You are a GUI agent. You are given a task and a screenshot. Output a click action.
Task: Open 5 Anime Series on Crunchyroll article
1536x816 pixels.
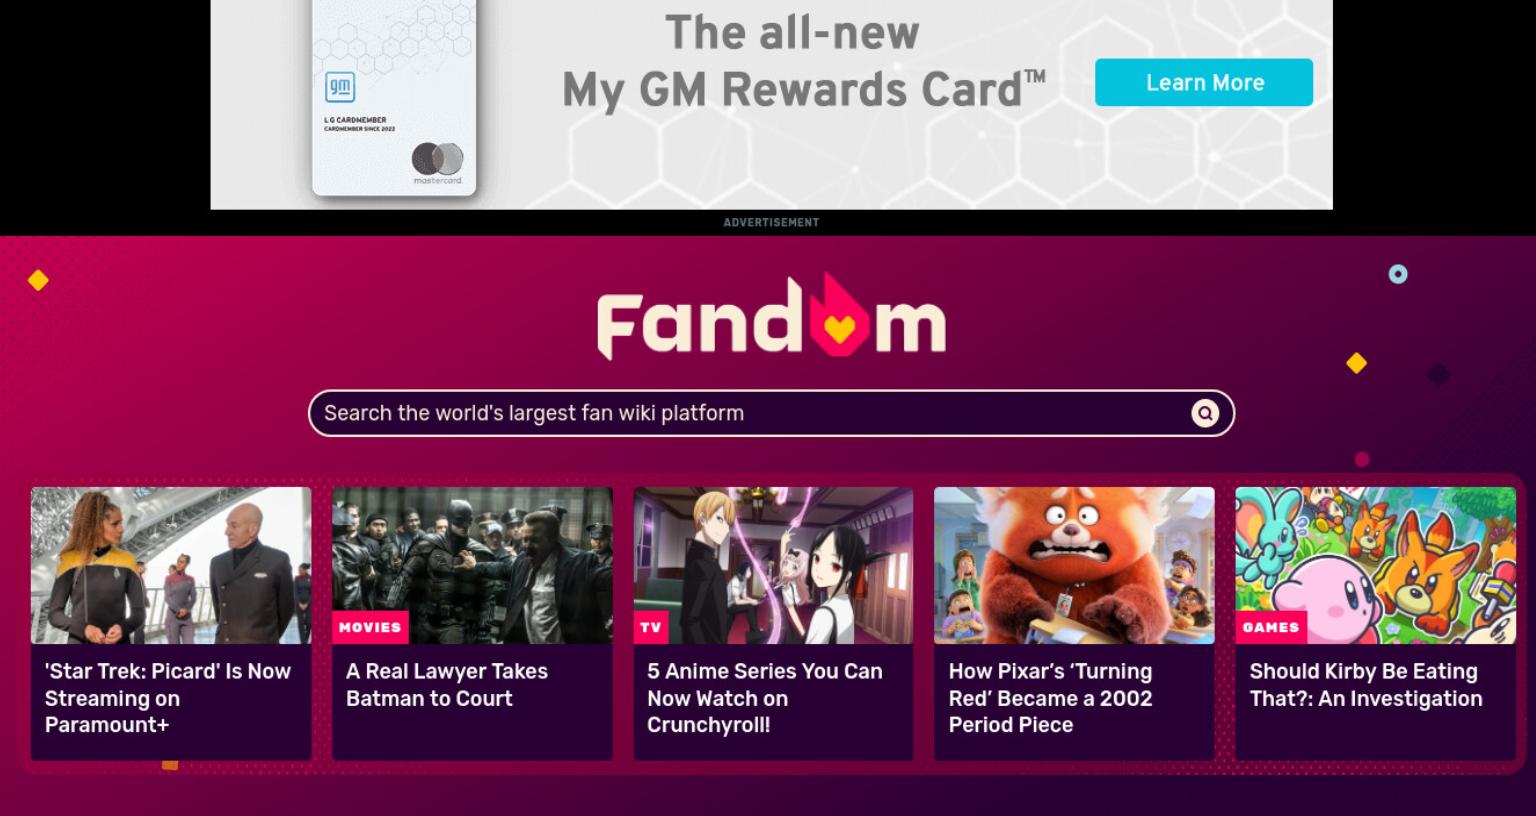765,698
